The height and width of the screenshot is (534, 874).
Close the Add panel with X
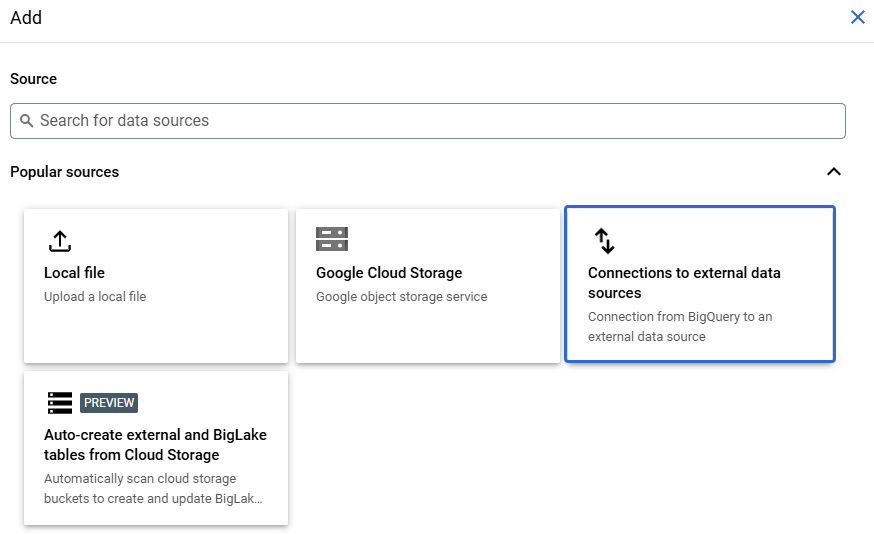[x=857, y=17]
